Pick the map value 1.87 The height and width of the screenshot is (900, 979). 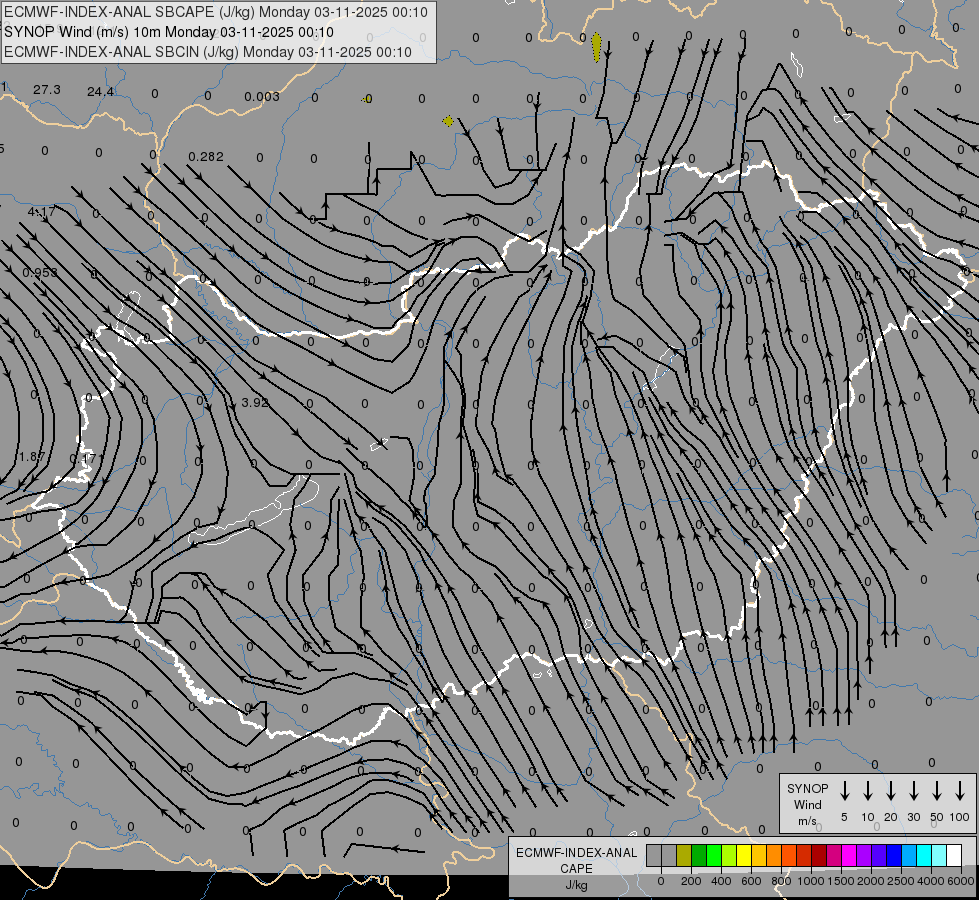pyautogui.click(x=31, y=457)
